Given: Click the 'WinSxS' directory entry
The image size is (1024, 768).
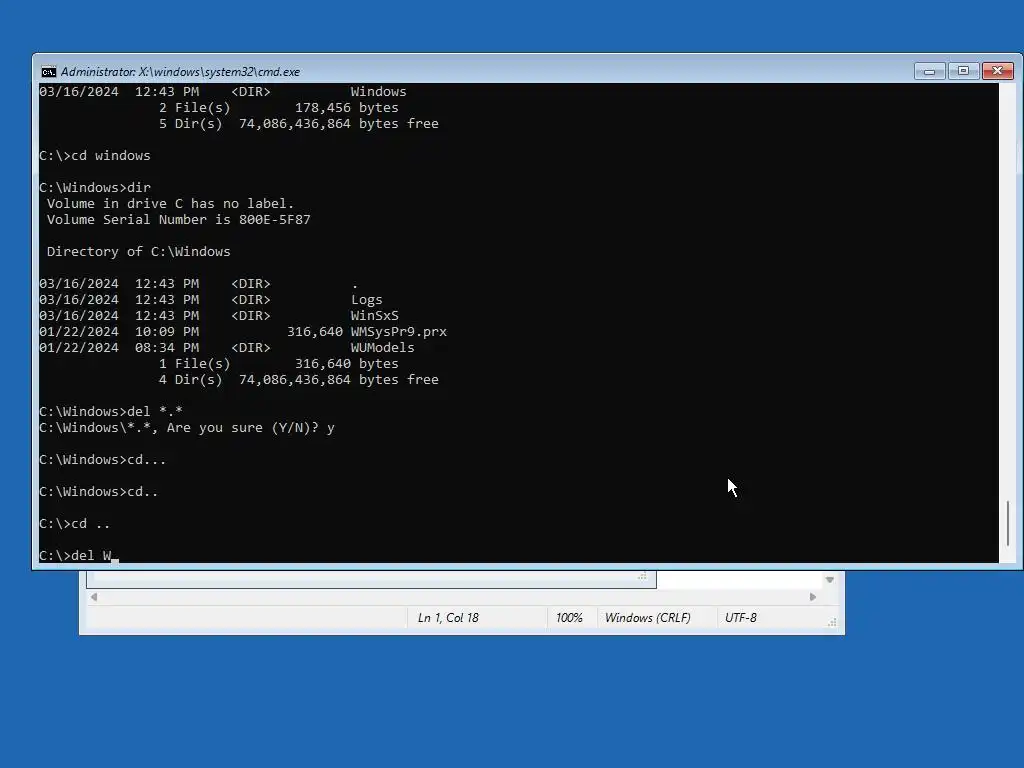Looking at the screenshot, I should click(x=374, y=315).
